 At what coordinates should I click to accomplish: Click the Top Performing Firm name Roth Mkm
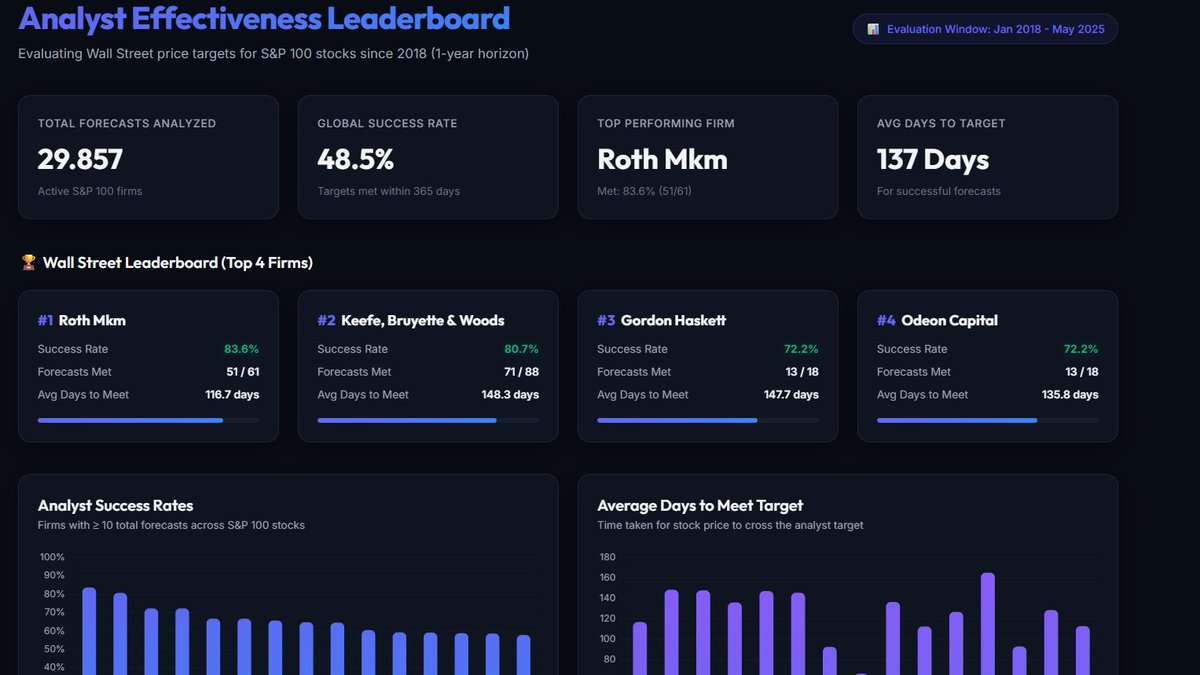coord(662,159)
